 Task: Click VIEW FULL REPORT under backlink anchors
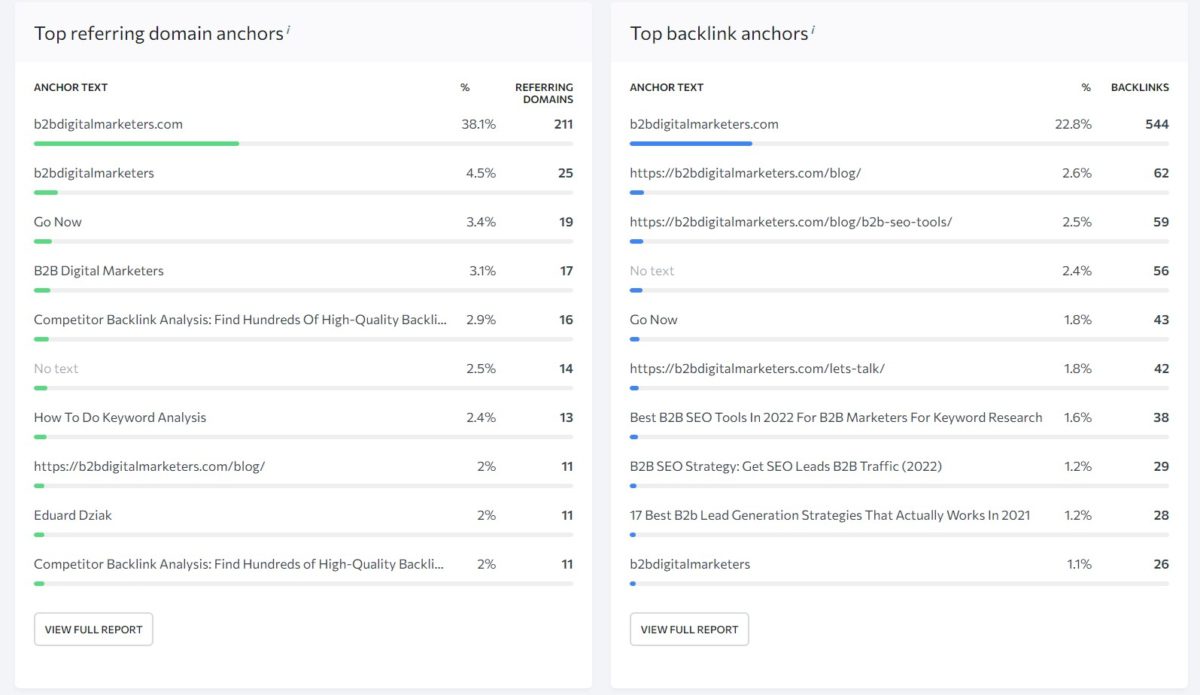tap(689, 629)
